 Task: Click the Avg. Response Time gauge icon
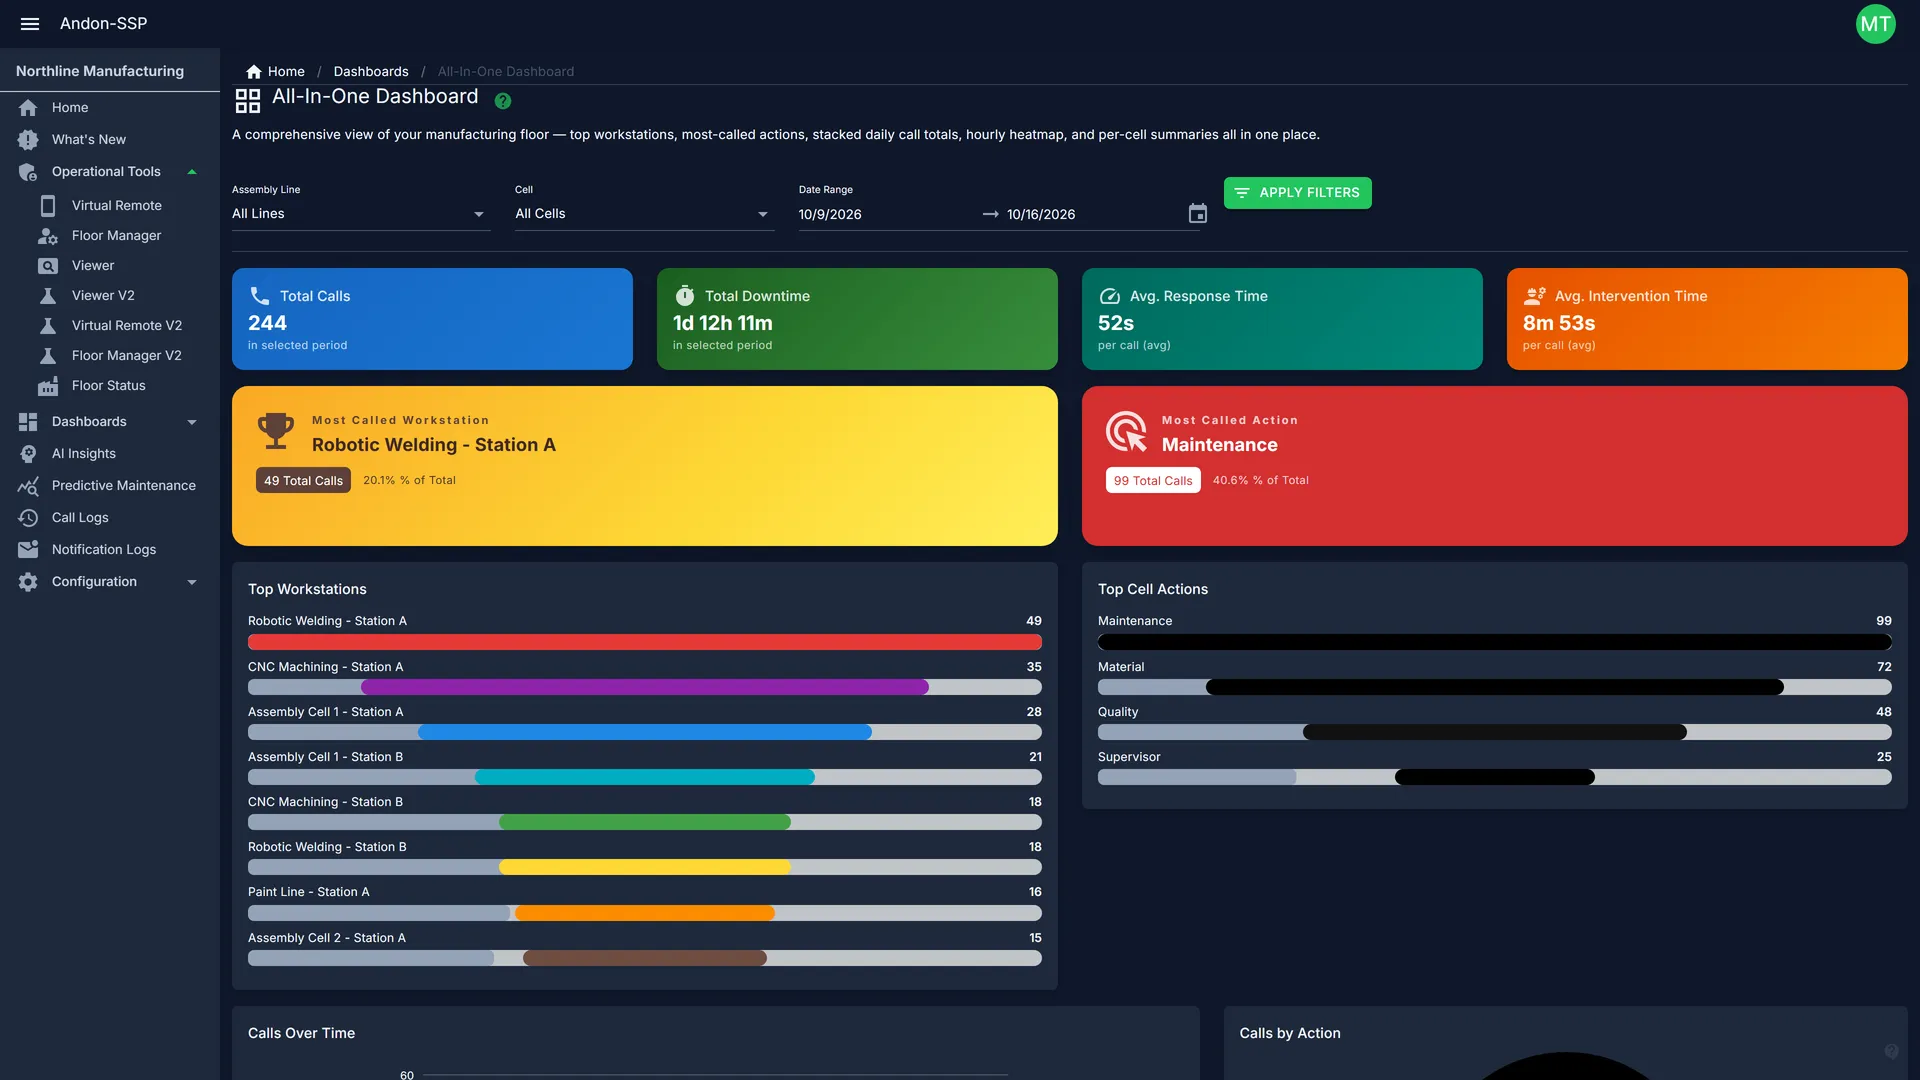(1110, 295)
